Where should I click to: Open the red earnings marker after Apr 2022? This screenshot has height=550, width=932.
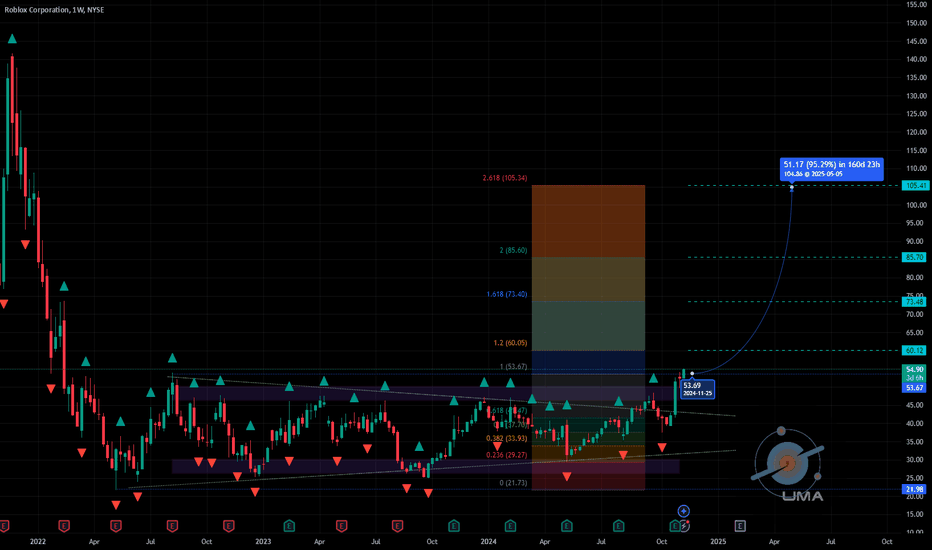116,526
